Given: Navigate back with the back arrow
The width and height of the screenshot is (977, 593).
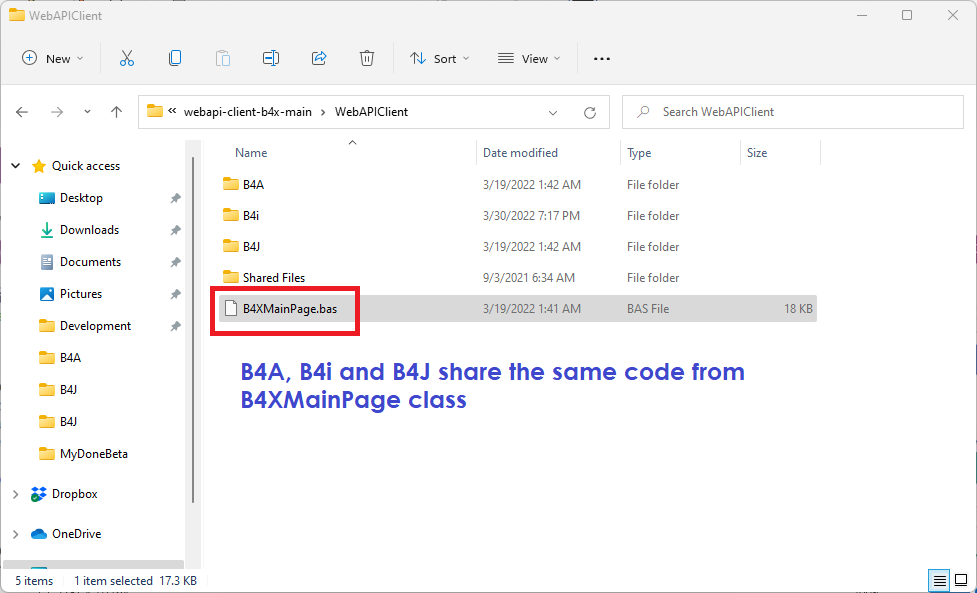Looking at the screenshot, I should click(22, 112).
